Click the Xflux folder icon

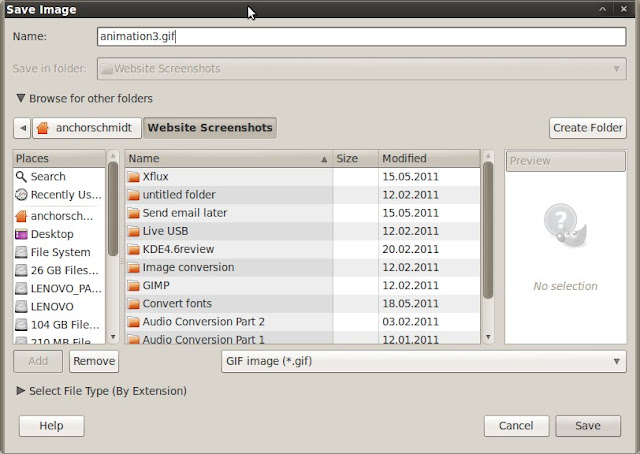click(x=133, y=177)
